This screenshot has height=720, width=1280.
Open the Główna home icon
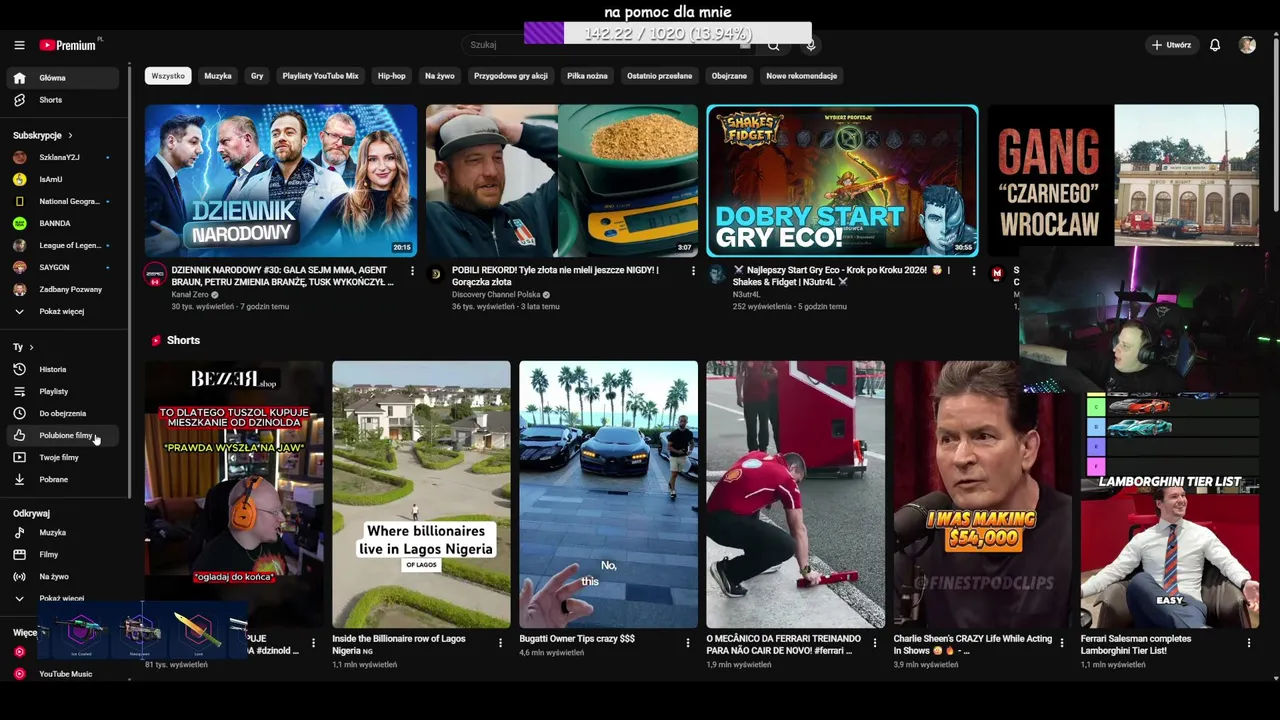(19, 78)
